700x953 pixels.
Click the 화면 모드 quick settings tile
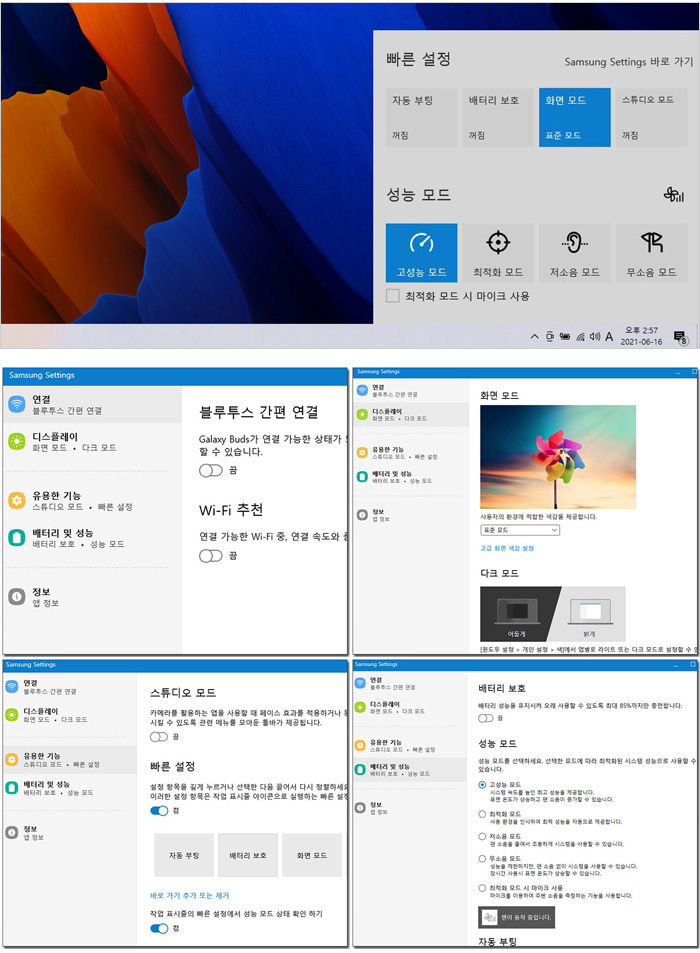click(574, 117)
